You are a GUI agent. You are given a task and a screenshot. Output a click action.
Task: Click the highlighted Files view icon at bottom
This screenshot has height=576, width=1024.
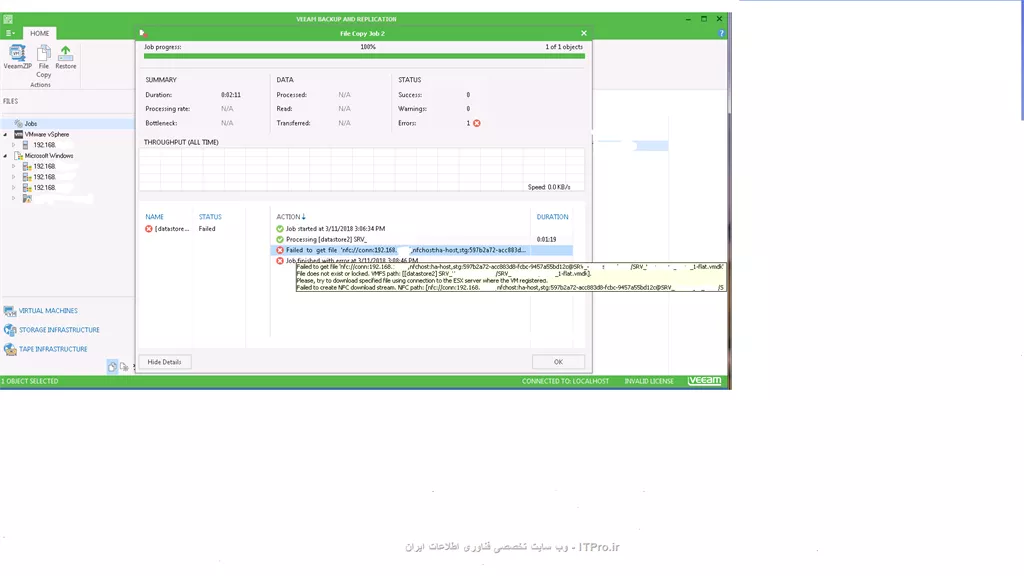[x=112, y=367]
